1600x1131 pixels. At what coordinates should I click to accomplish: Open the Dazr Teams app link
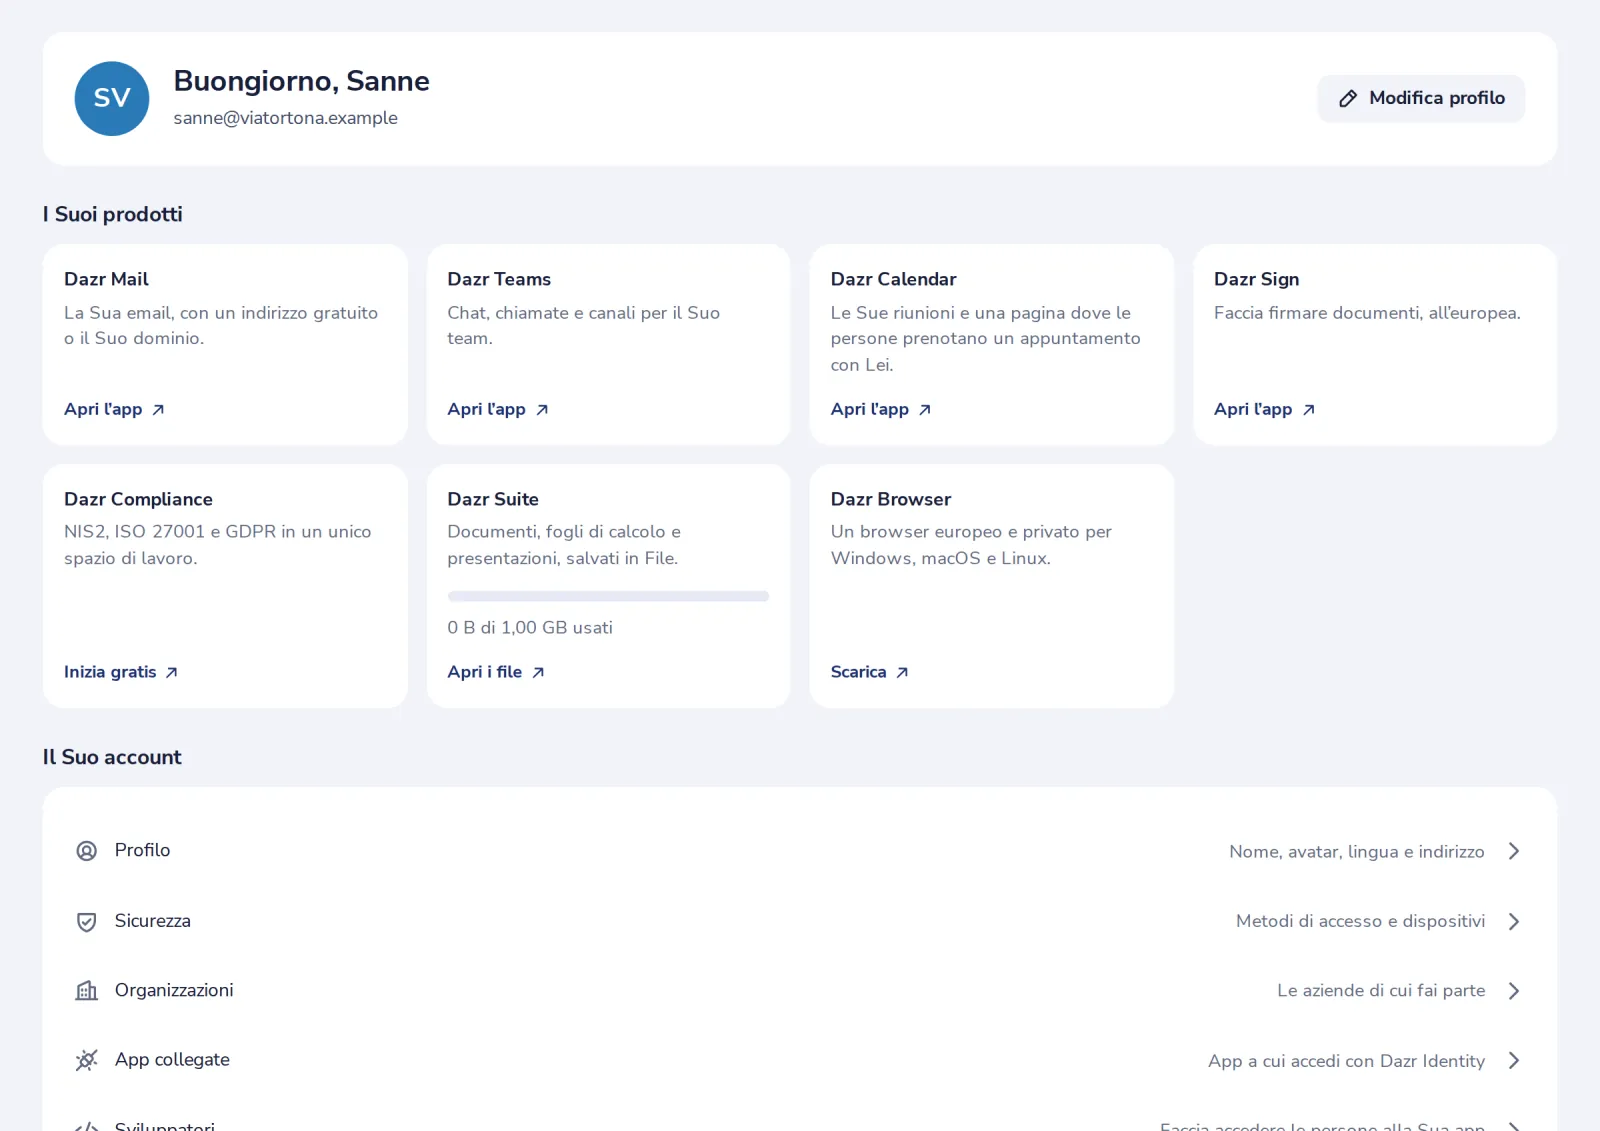pos(498,409)
